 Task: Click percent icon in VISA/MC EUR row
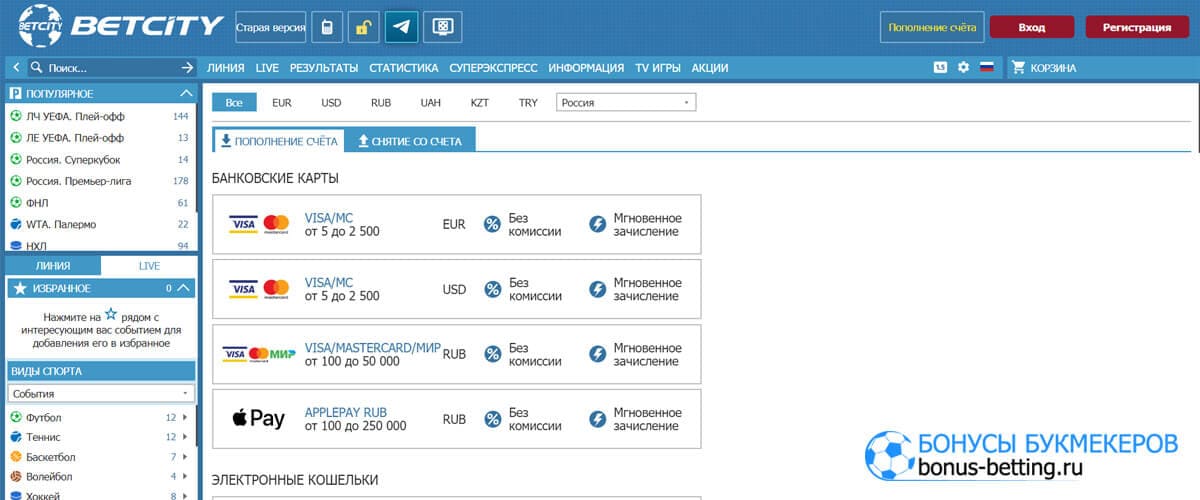492,225
